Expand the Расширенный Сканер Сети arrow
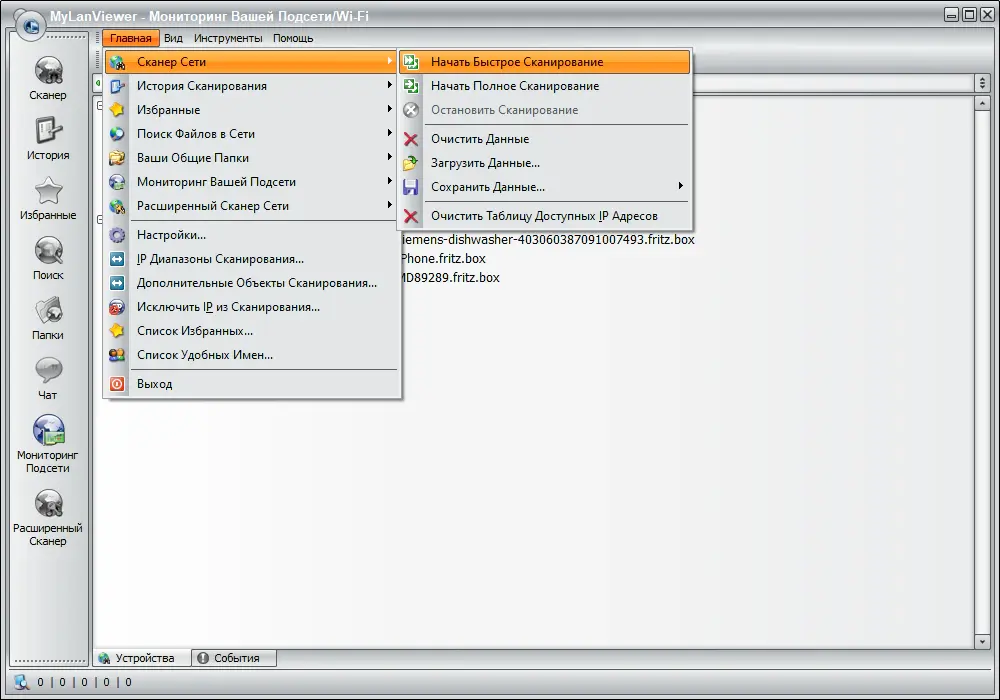The width and height of the screenshot is (1000, 700). coord(389,205)
